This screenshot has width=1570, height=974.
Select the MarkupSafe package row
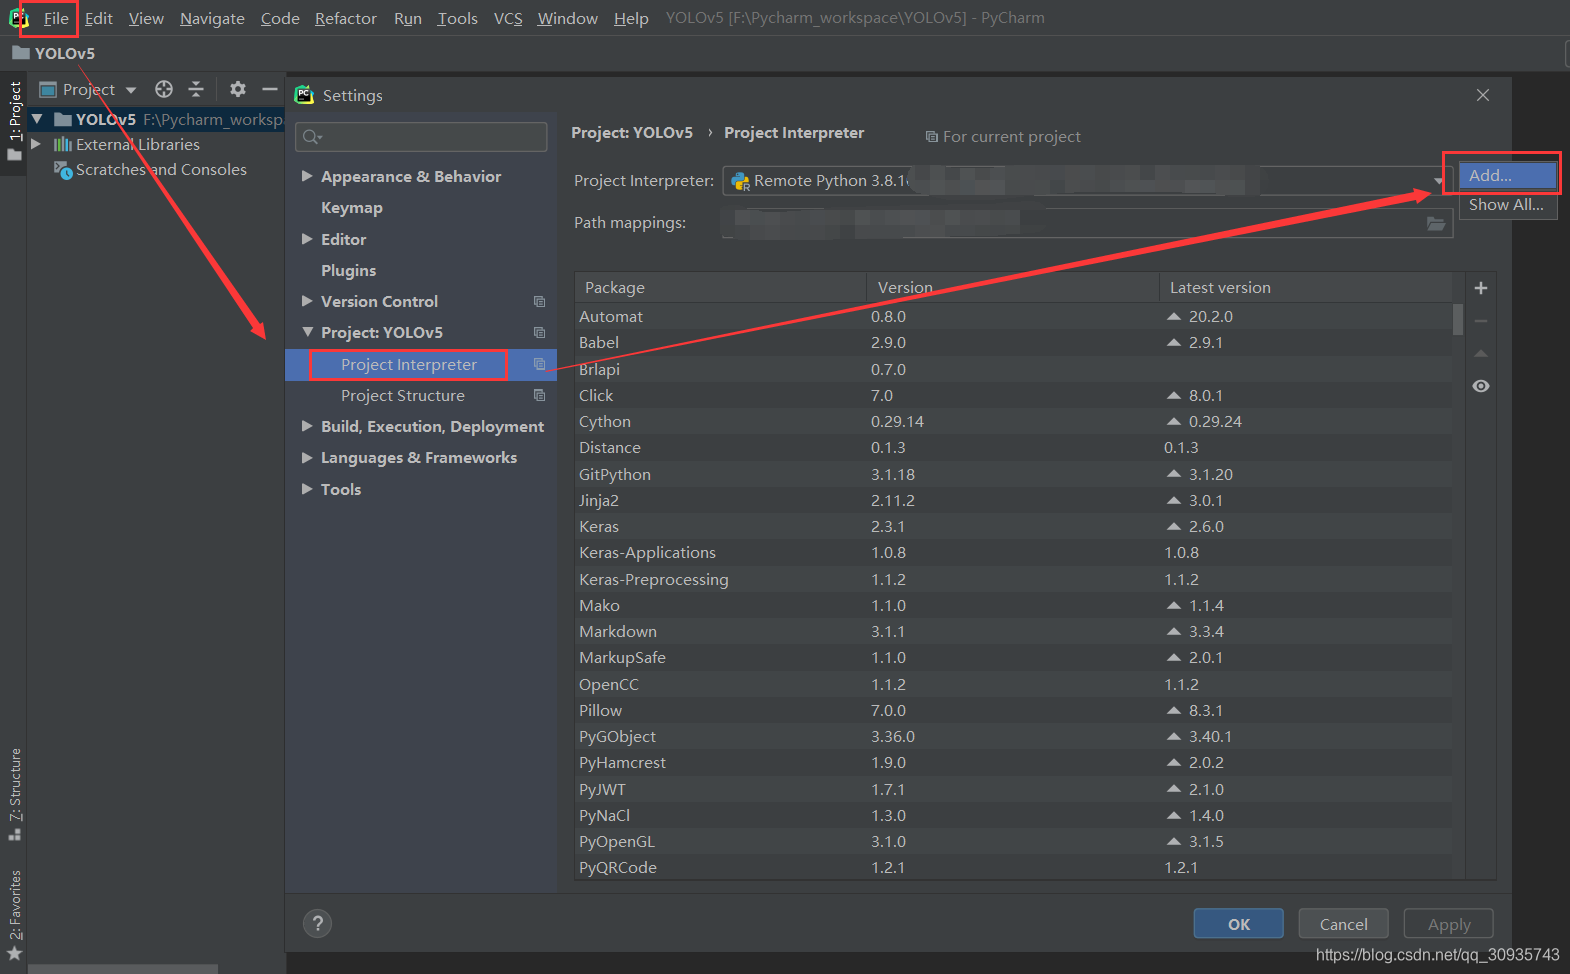[1013, 657]
